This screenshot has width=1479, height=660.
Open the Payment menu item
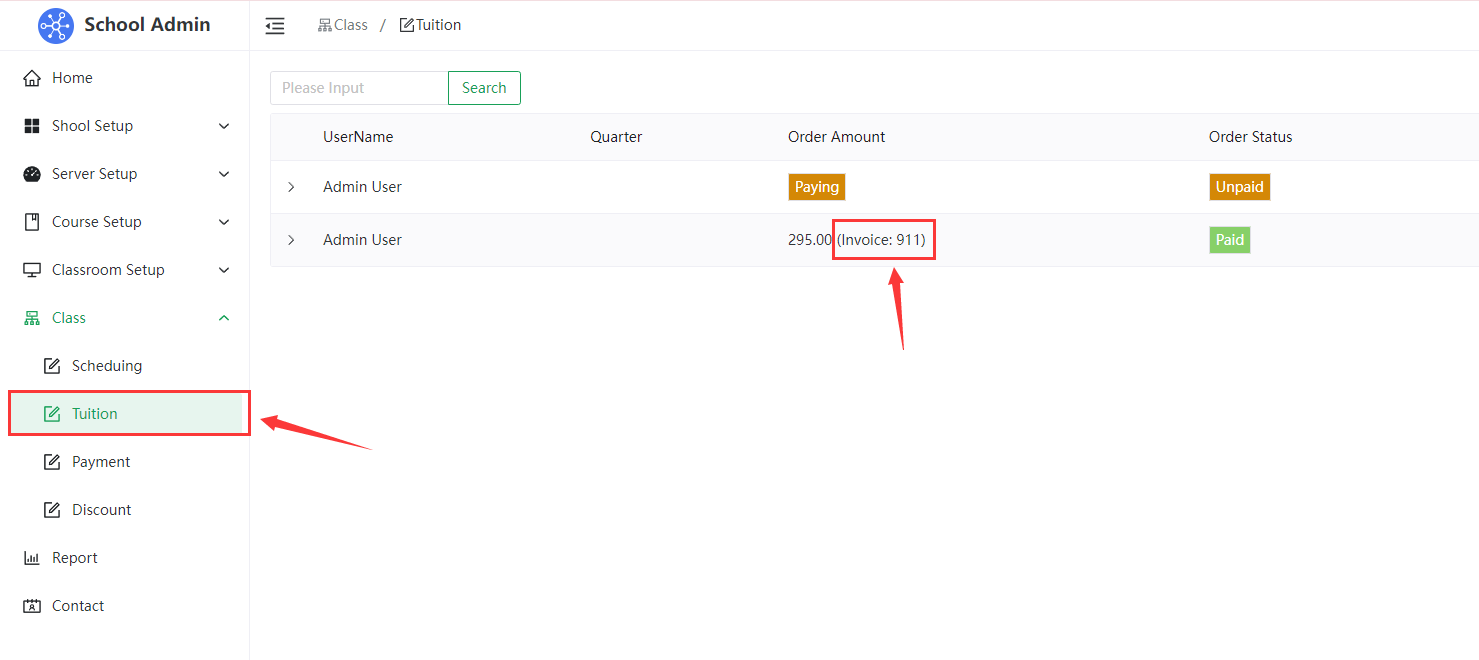(100, 462)
